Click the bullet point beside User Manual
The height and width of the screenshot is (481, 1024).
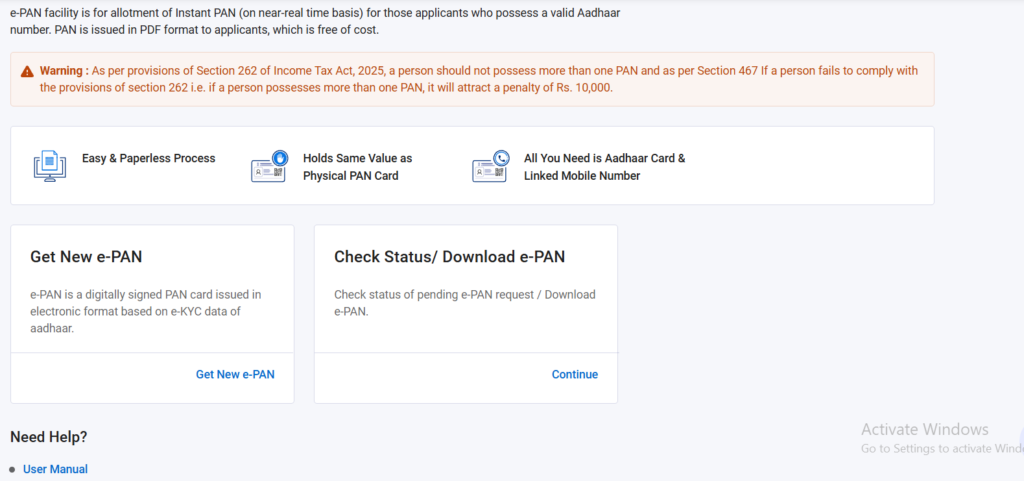click(12, 469)
